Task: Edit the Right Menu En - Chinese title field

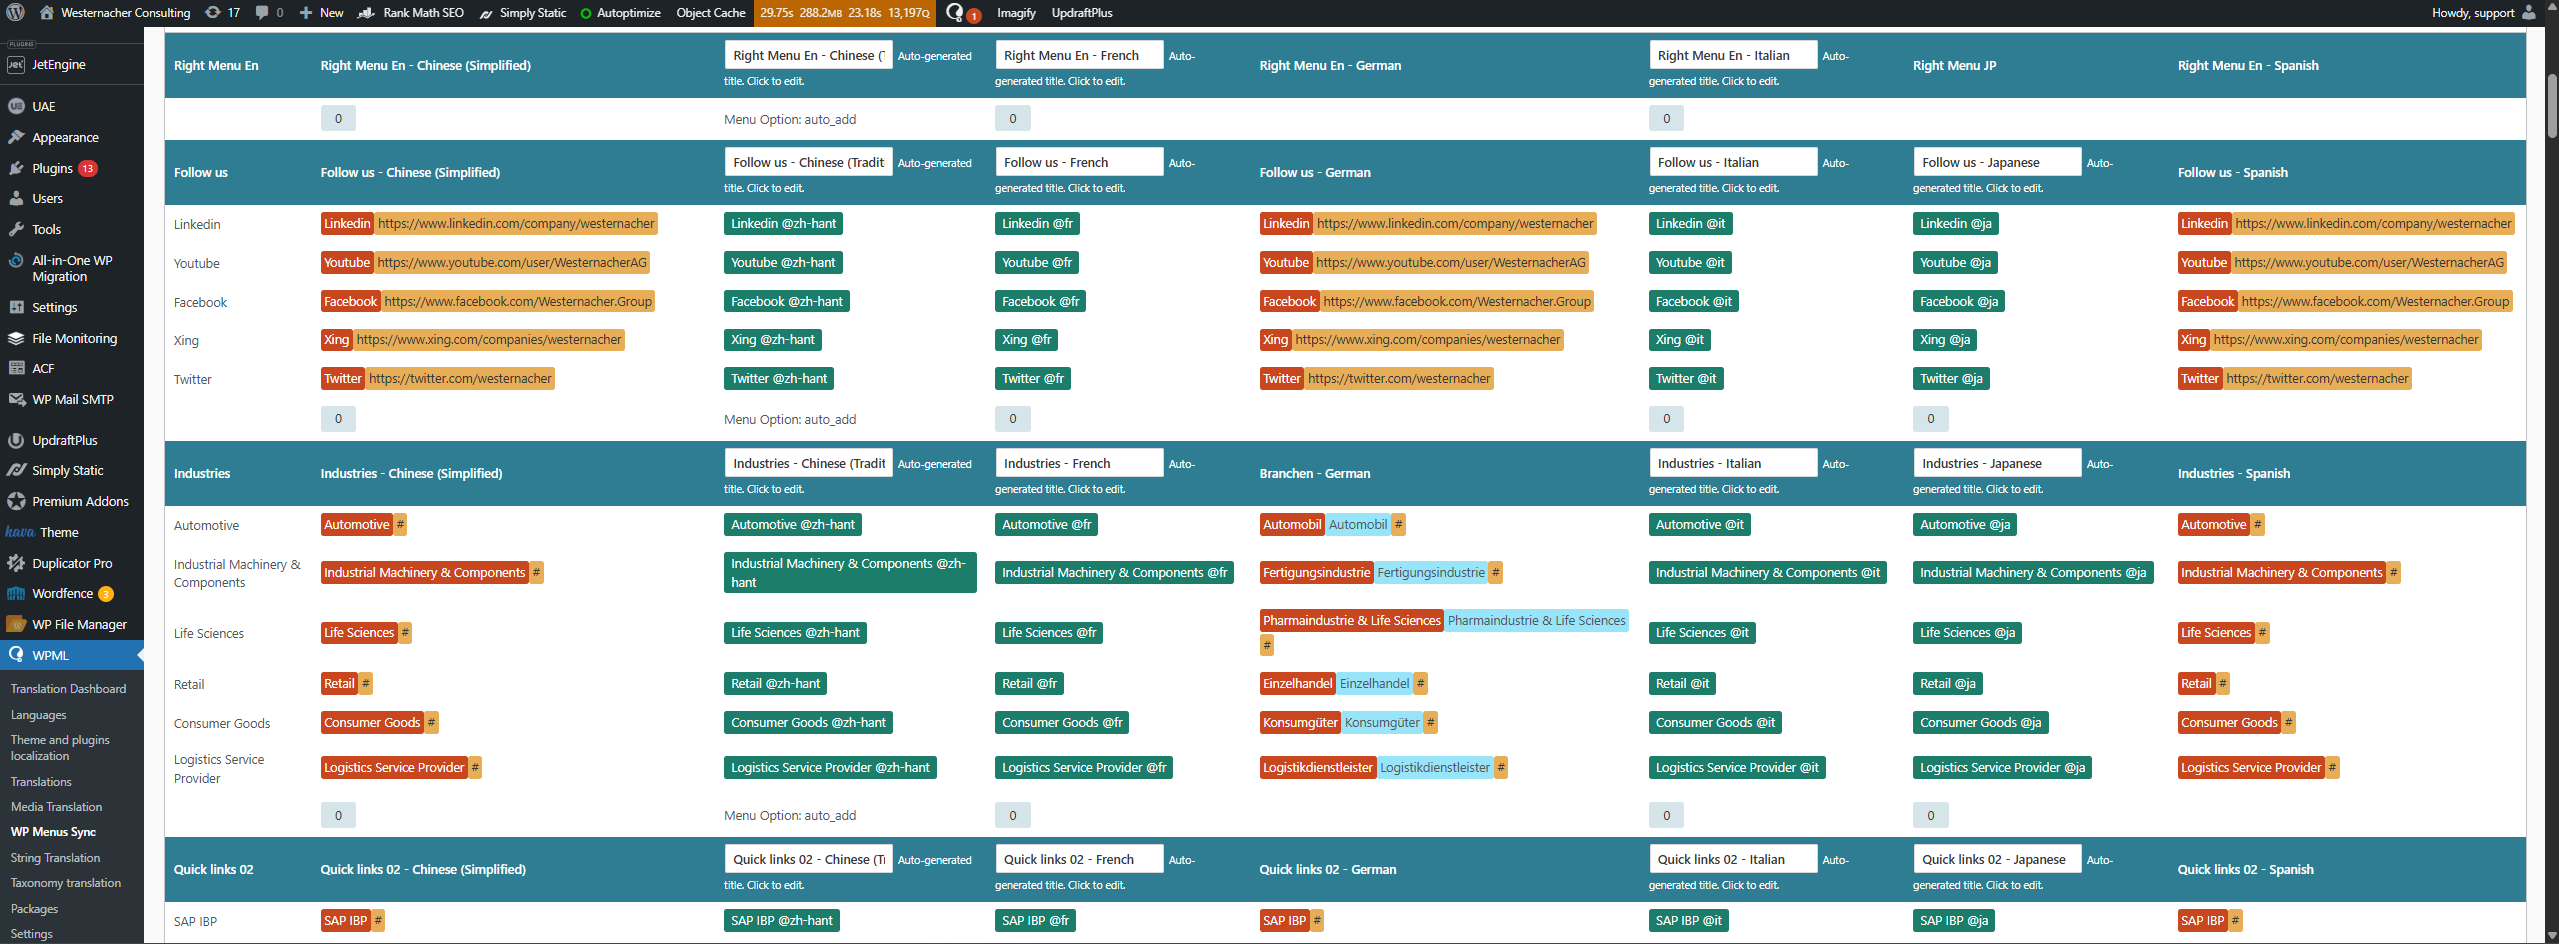Action: 808,55
